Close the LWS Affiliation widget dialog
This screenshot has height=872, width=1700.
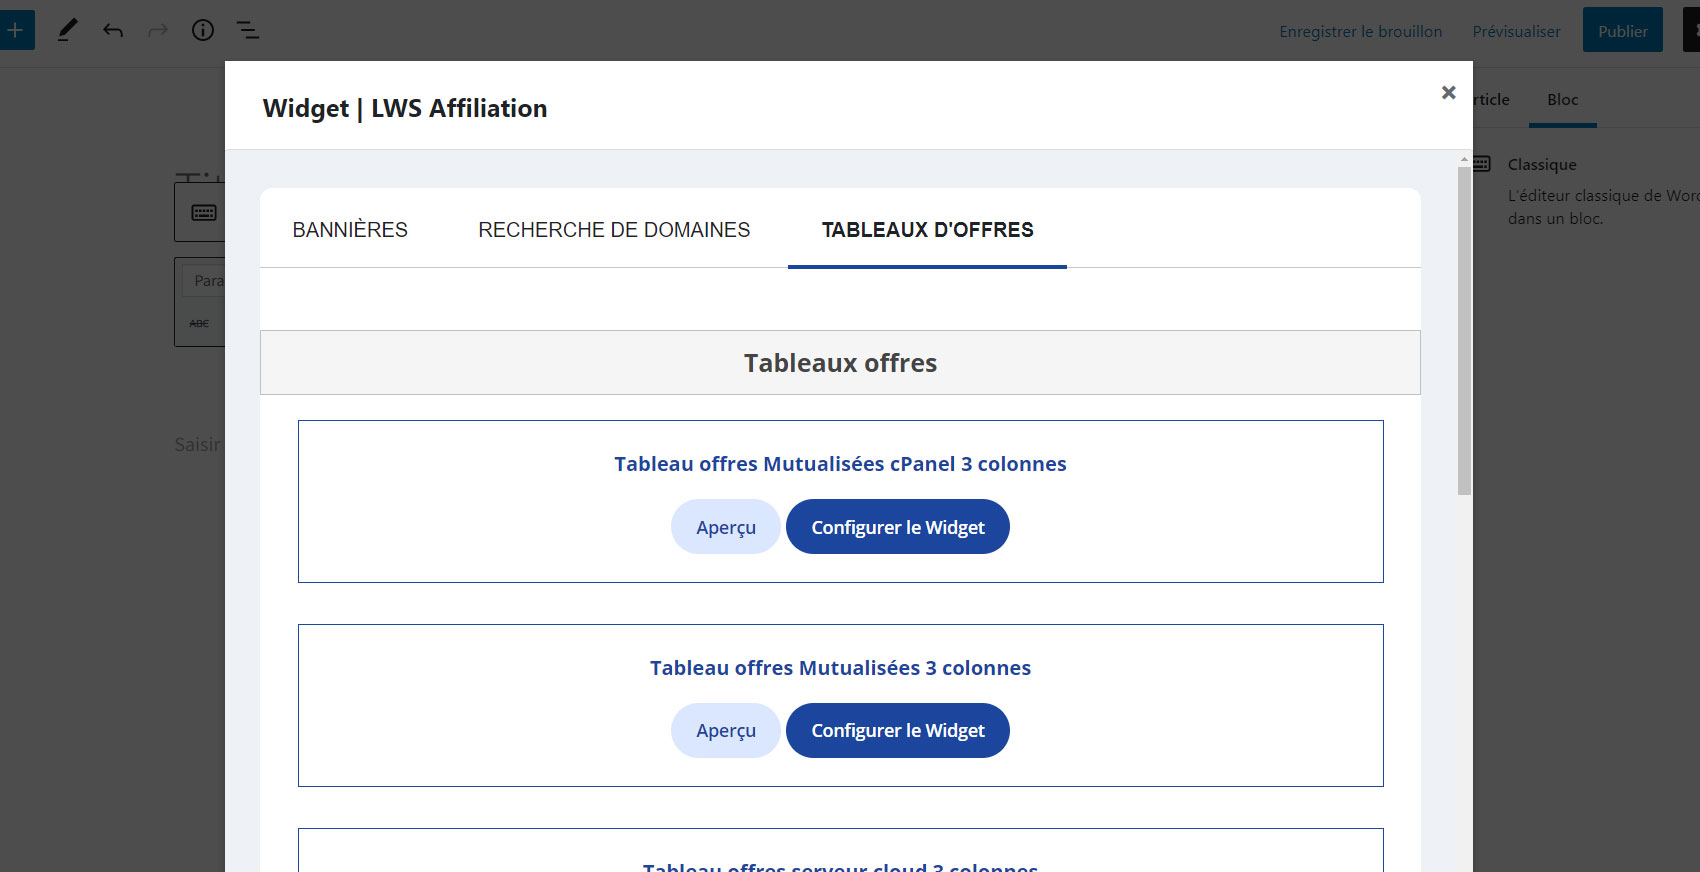1448,92
